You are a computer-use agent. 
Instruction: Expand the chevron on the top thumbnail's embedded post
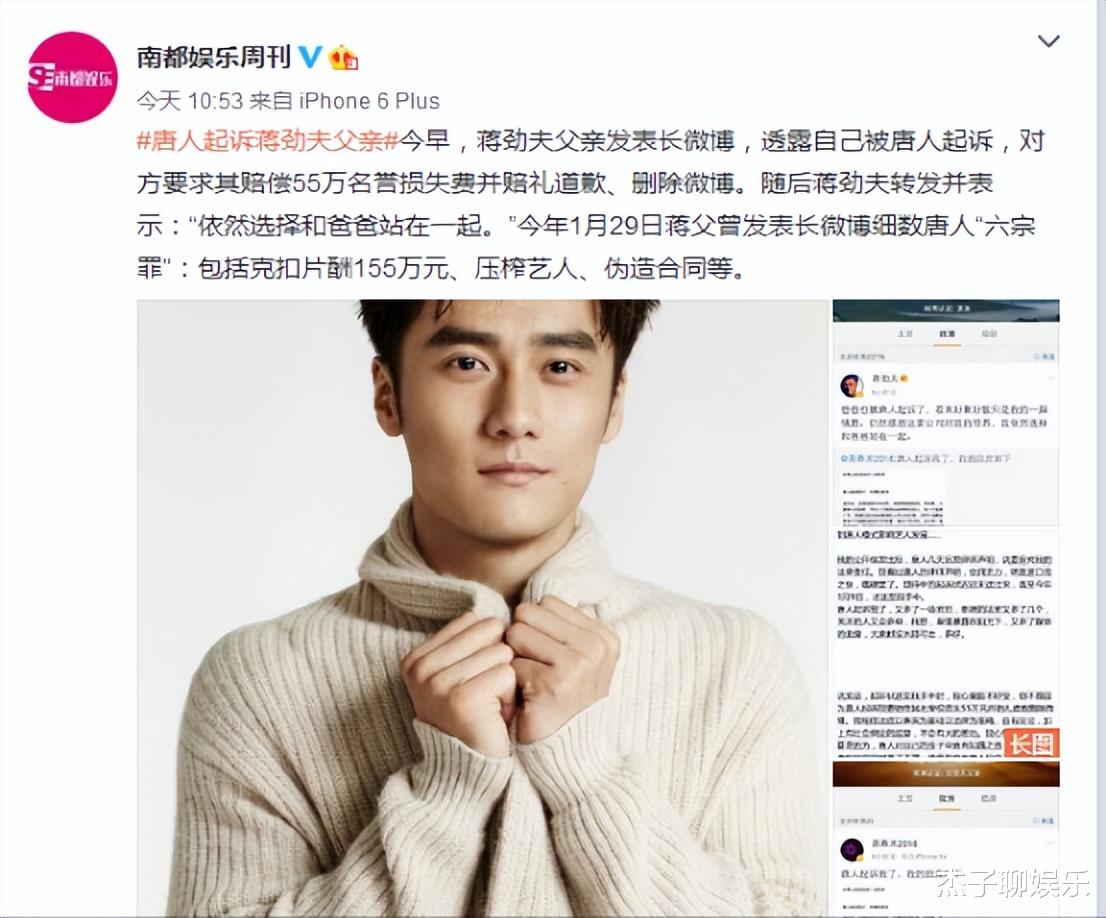click(1050, 379)
